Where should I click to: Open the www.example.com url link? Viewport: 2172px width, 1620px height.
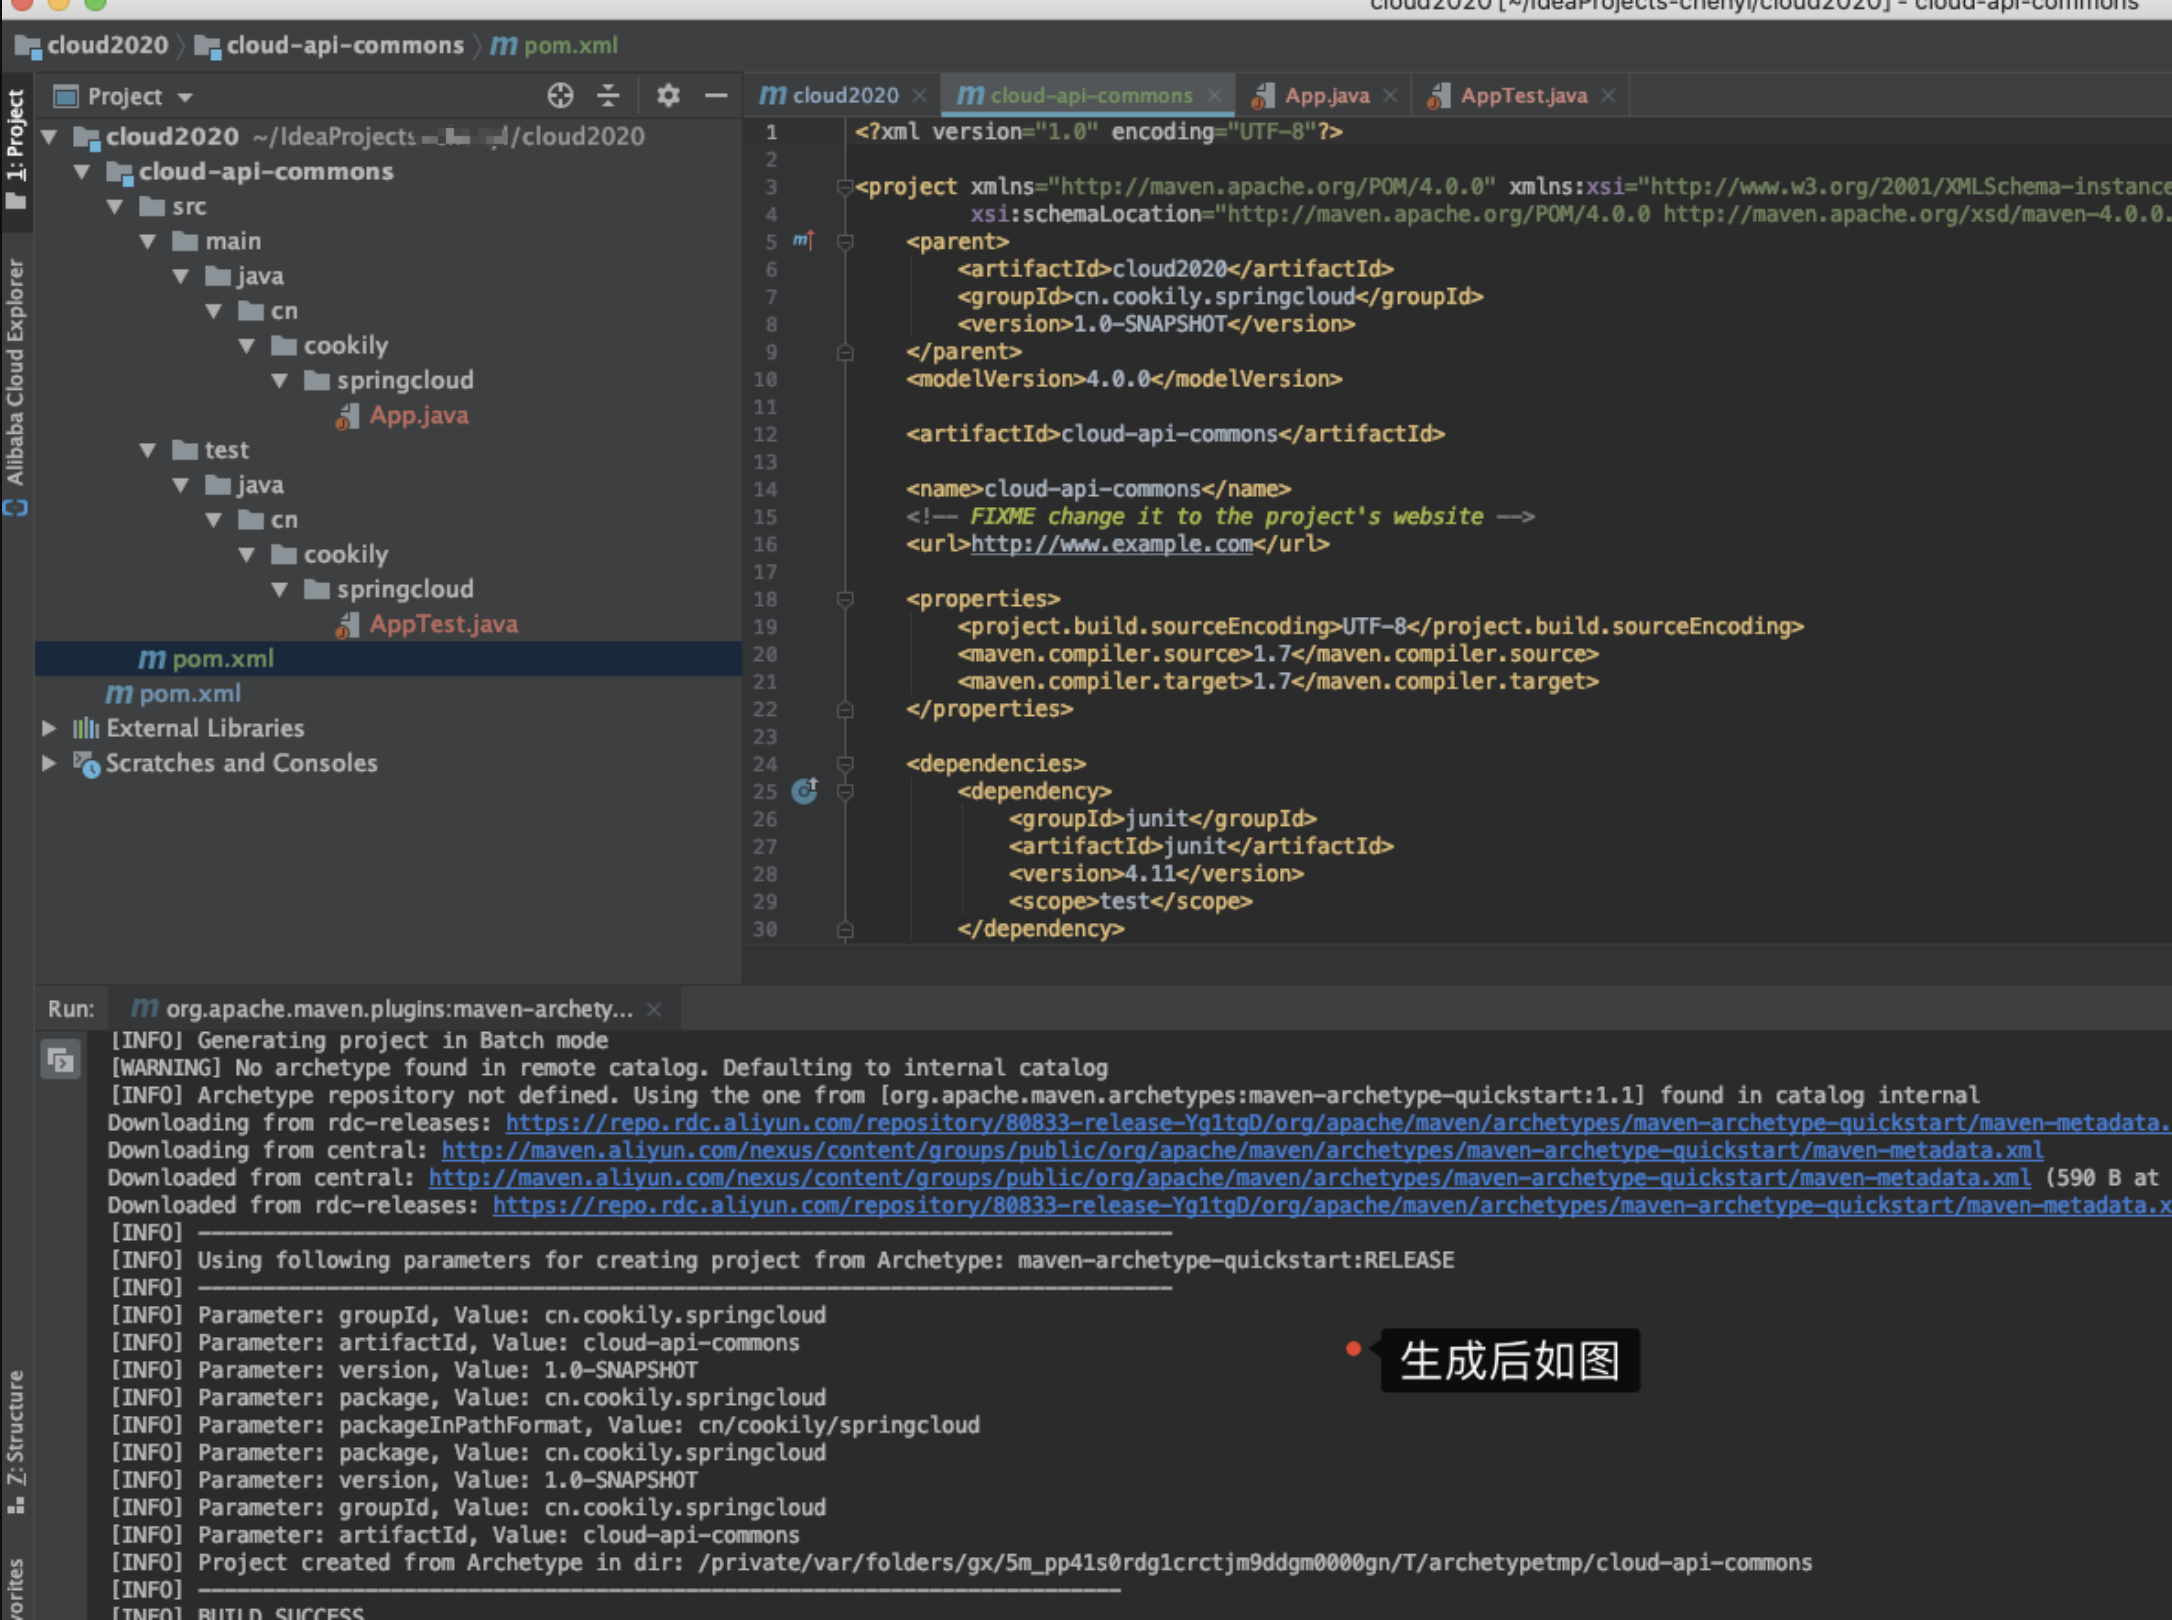(x=1112, y=544)
